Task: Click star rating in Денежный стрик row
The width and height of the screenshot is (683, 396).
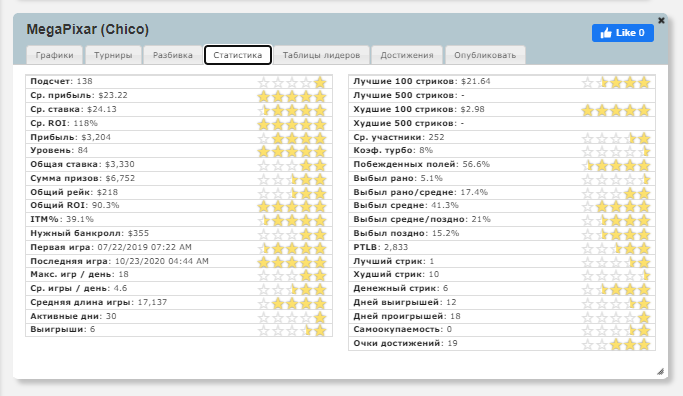Action: [616, 289]
